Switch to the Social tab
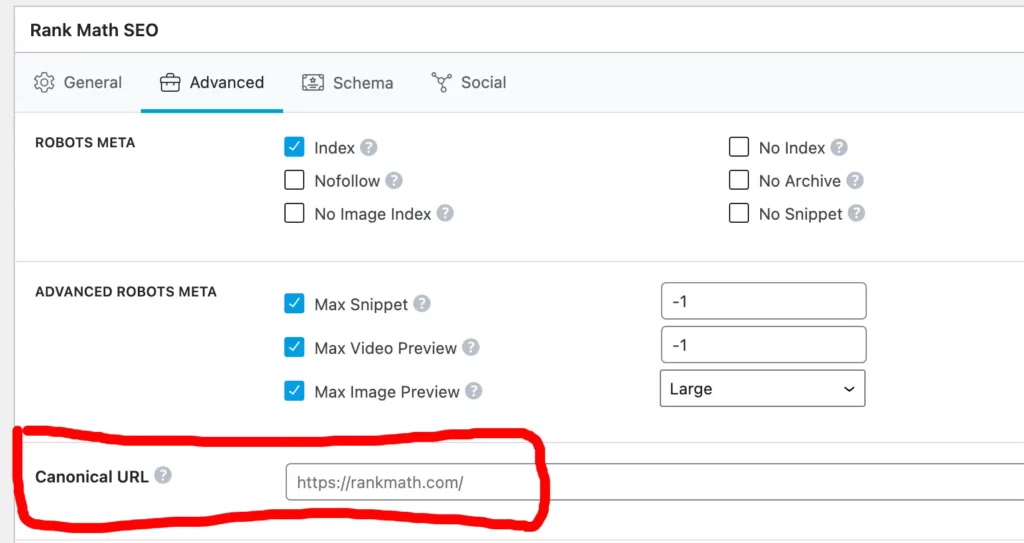The image size is (1024, 543). pos(469,83)
